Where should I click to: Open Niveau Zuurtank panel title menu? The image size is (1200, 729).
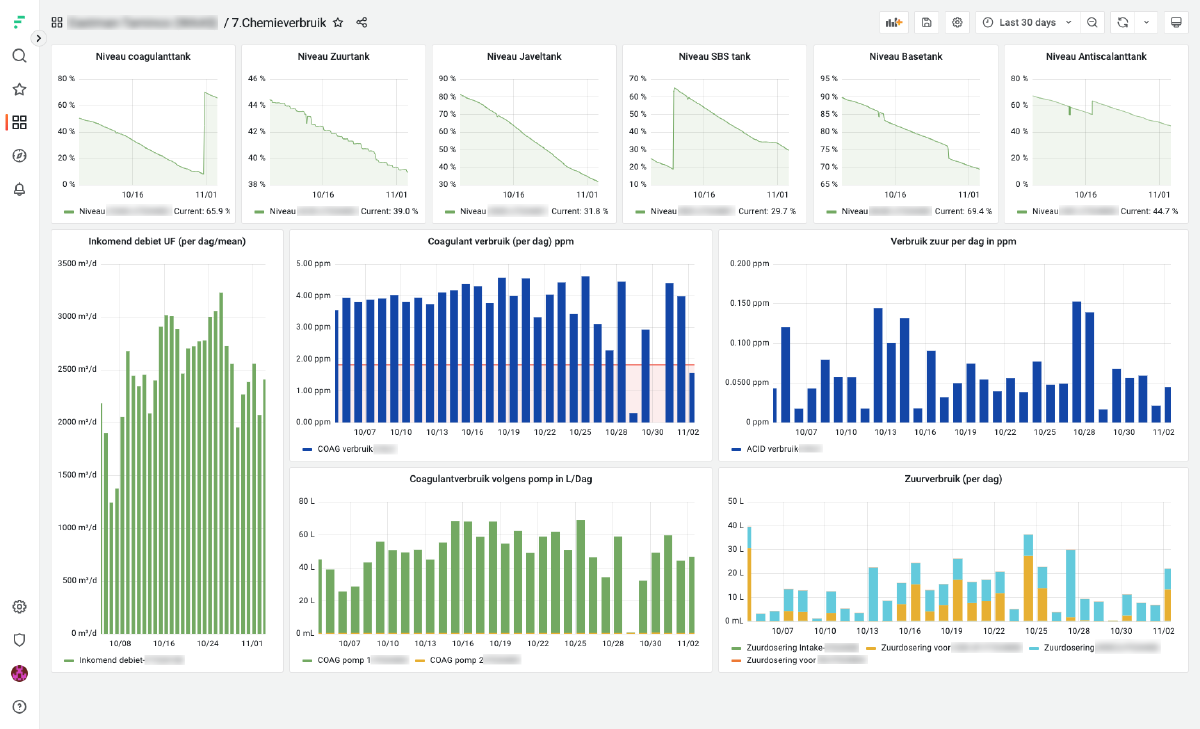[x=333, y=57]
